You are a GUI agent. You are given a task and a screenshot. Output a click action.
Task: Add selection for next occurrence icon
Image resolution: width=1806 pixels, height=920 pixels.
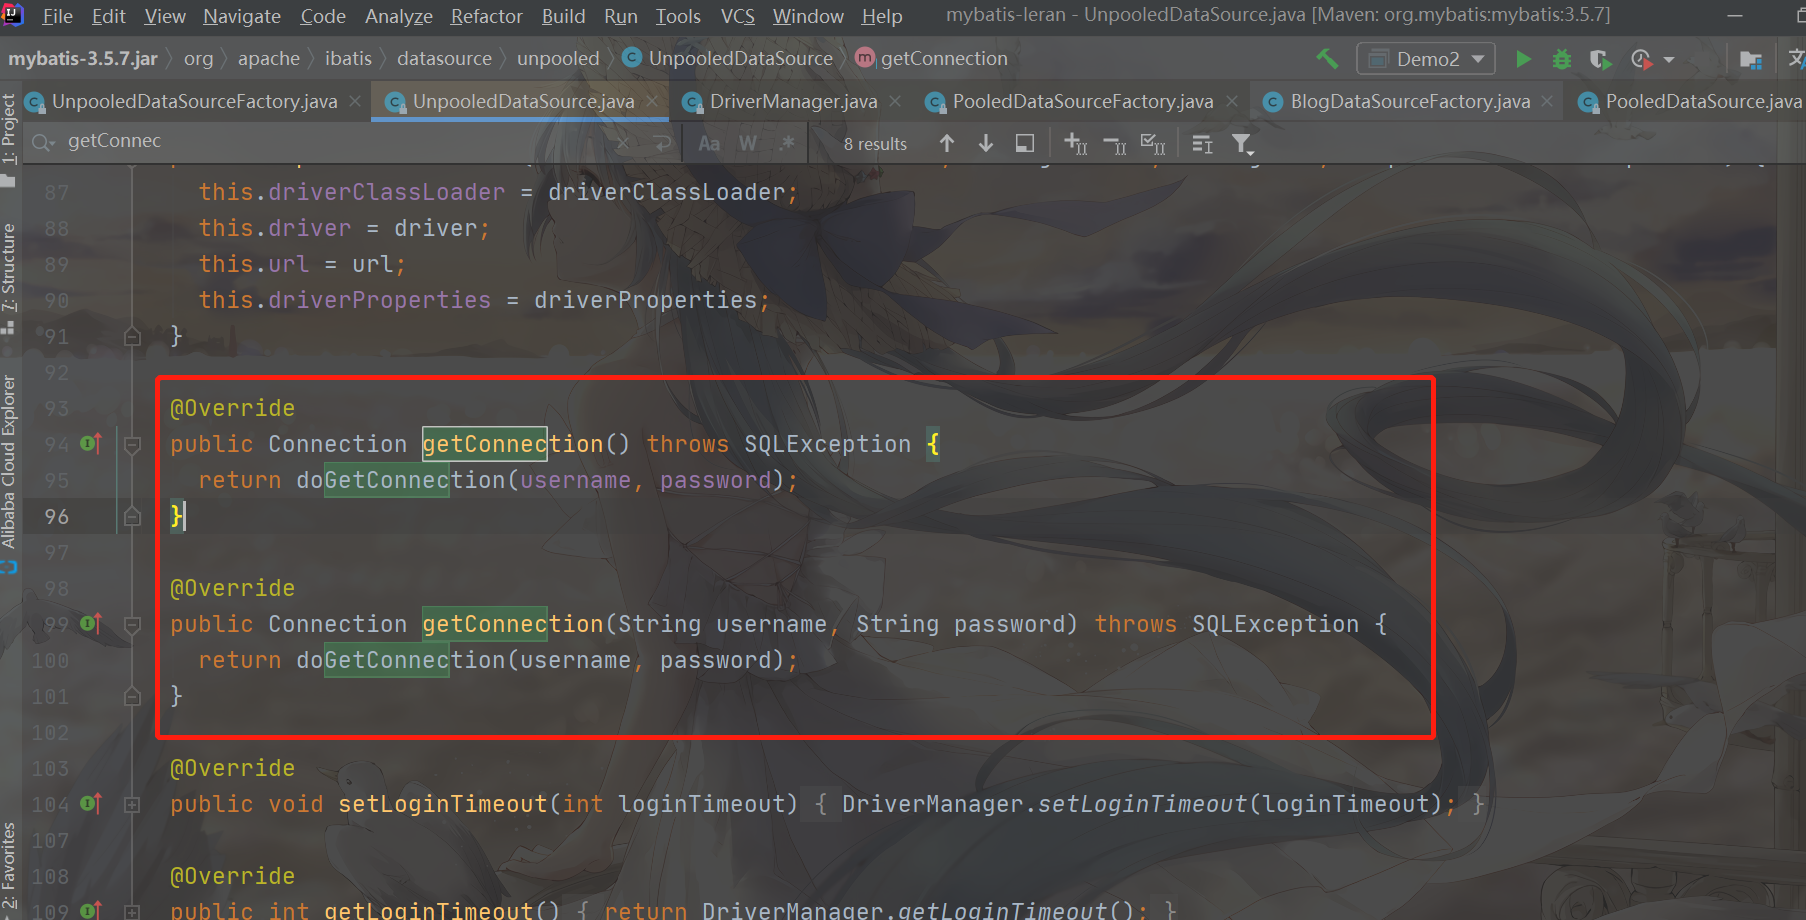coord(1075,144)
